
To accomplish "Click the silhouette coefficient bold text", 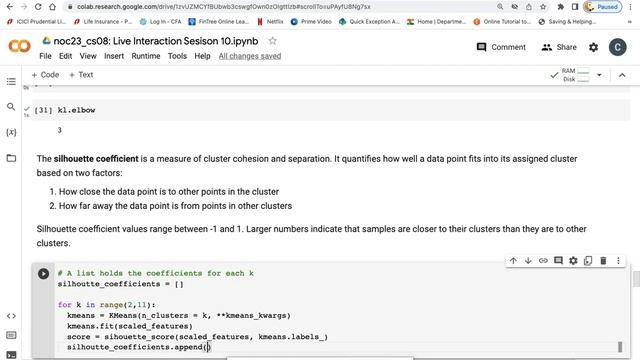I will tap(96, 159).
